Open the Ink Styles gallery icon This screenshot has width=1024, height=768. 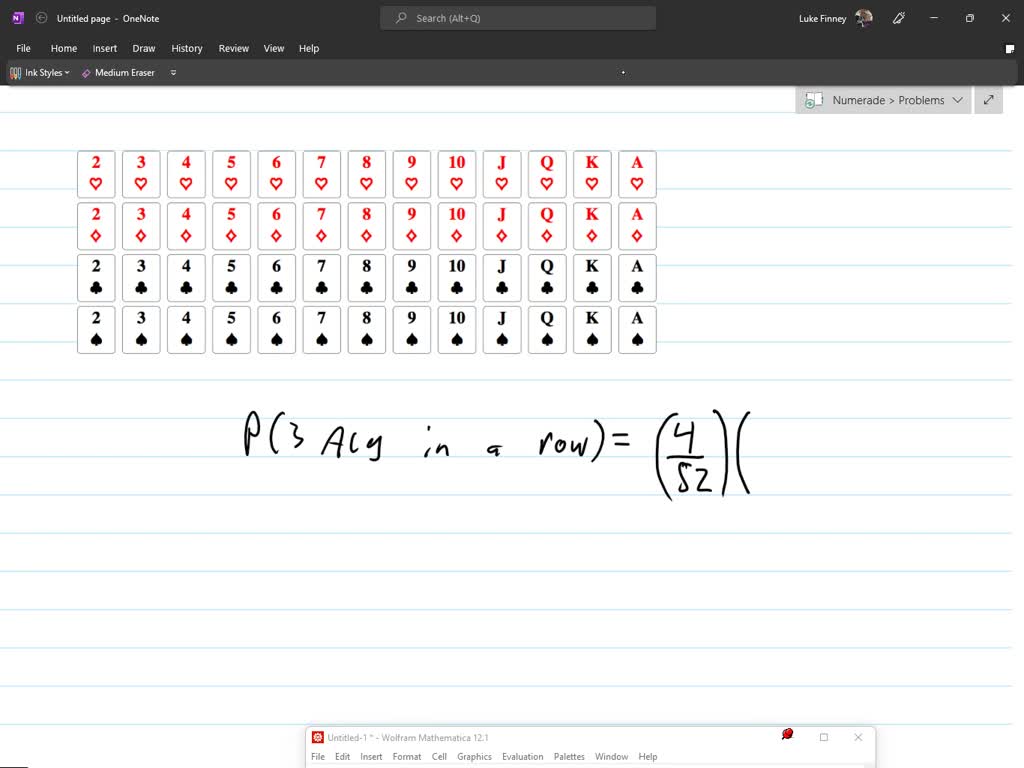(x=15, y=72)
